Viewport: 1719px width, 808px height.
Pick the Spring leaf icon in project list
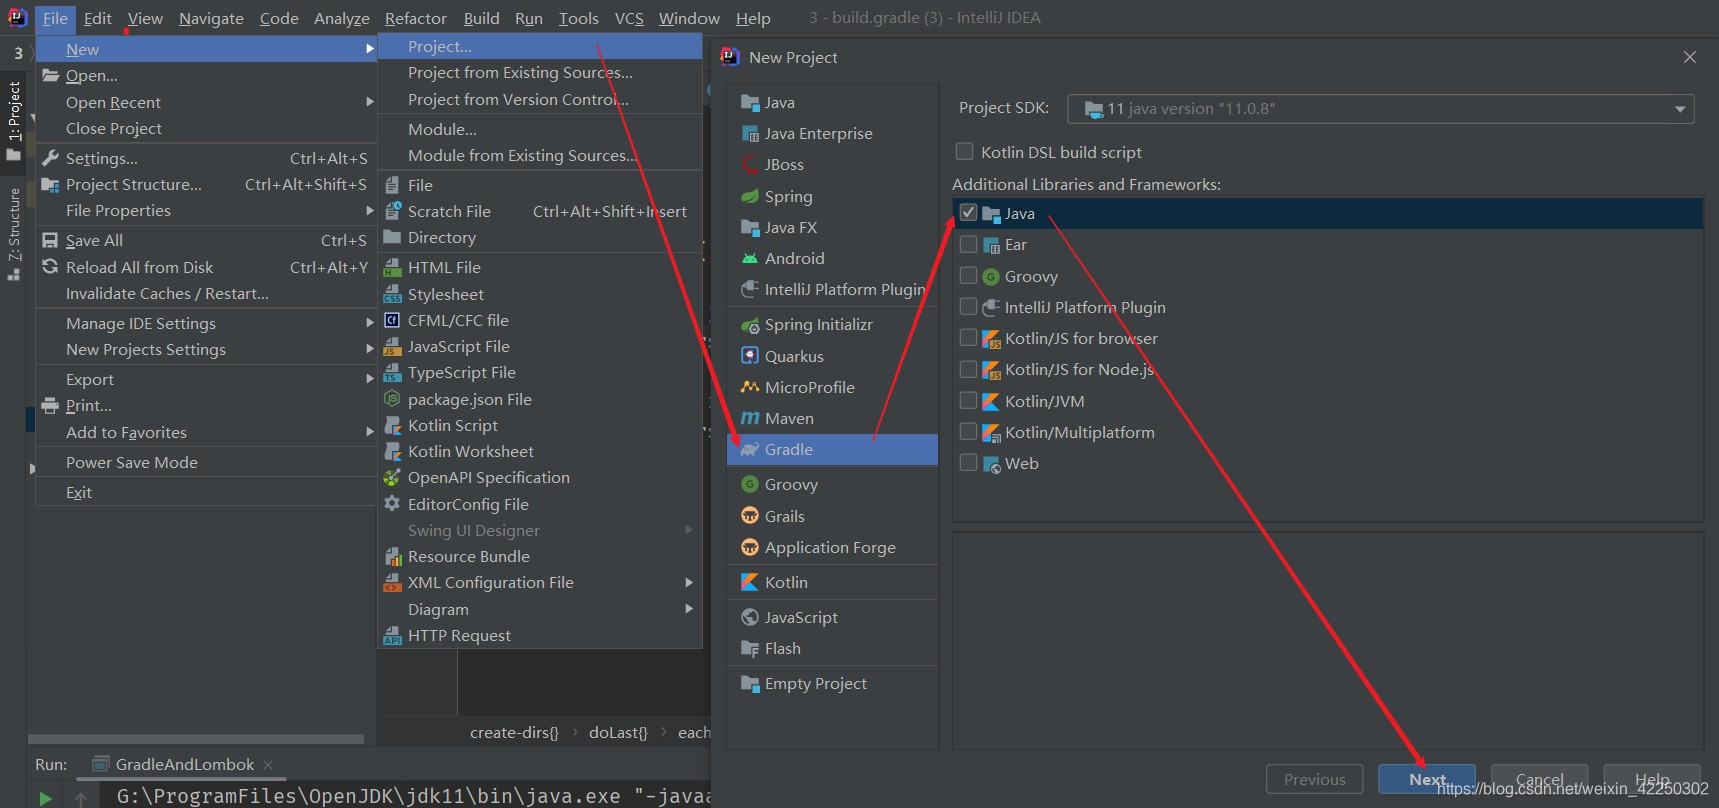pyautogui.click(x=749, y=196)
